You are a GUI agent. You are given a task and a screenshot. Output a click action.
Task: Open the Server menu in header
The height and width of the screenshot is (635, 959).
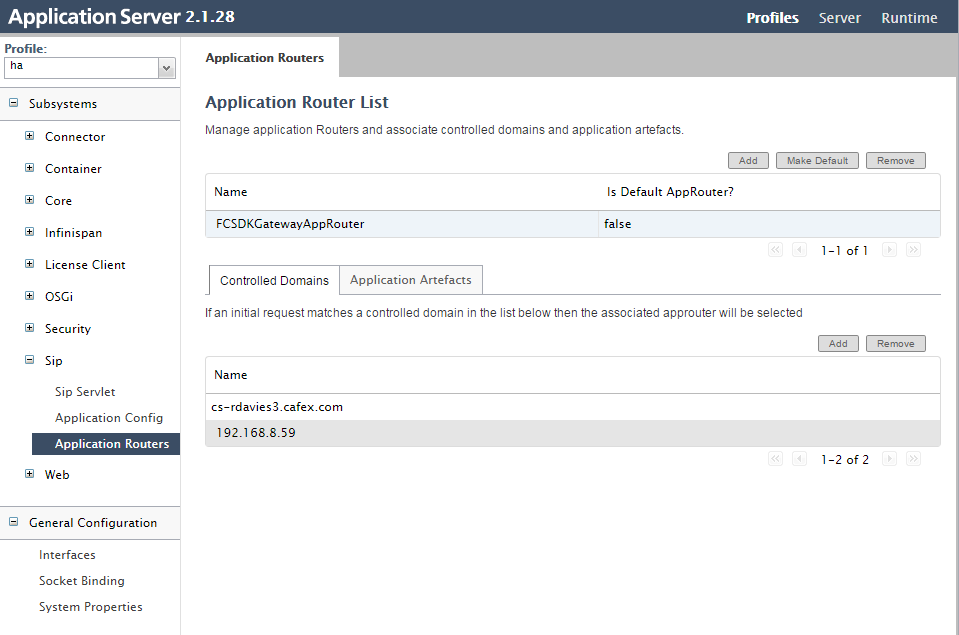(x=839, y=18)
